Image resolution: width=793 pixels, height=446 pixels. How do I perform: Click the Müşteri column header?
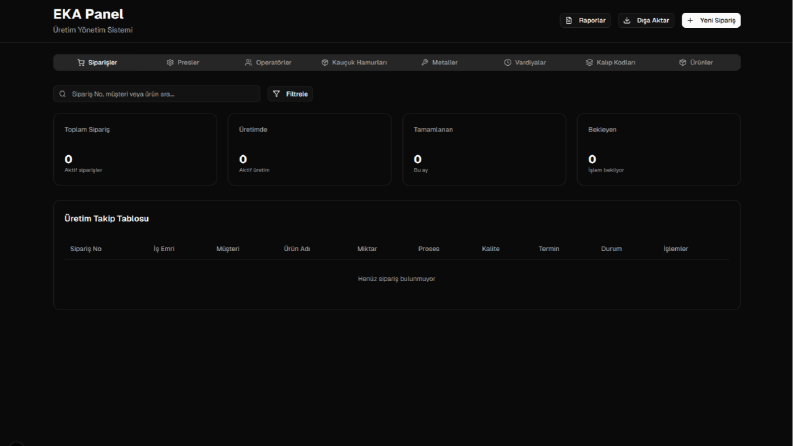(228, 249)
